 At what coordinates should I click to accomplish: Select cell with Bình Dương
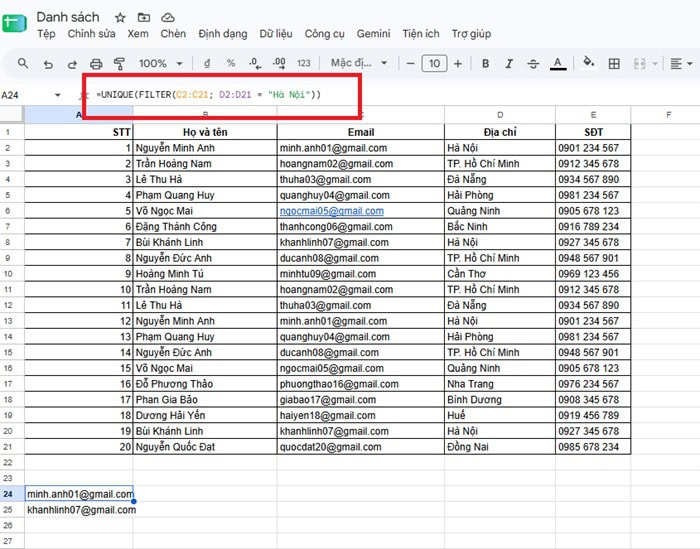click(500, 399)
